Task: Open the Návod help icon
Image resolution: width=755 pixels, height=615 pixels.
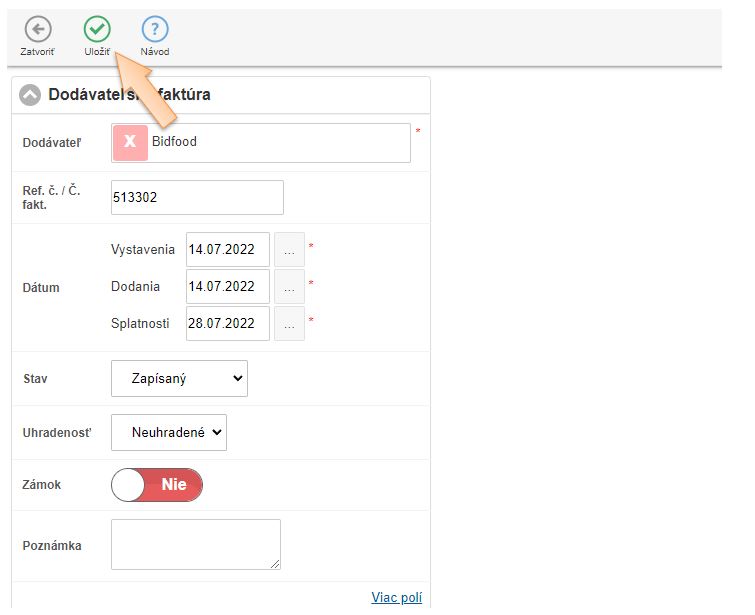Action: [x=155, y=30]
